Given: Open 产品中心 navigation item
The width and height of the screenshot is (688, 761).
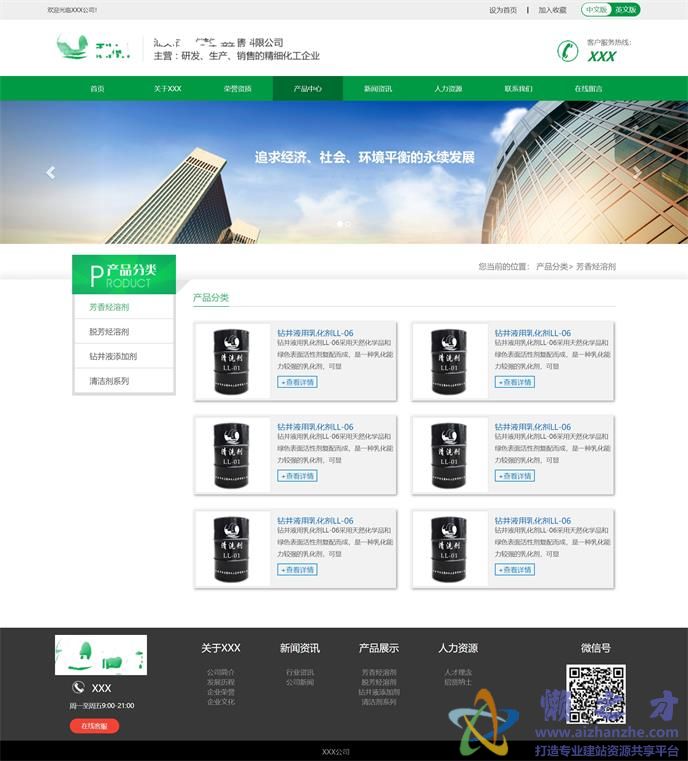Looking at the screenshot, I should click(x=308, y=89).
